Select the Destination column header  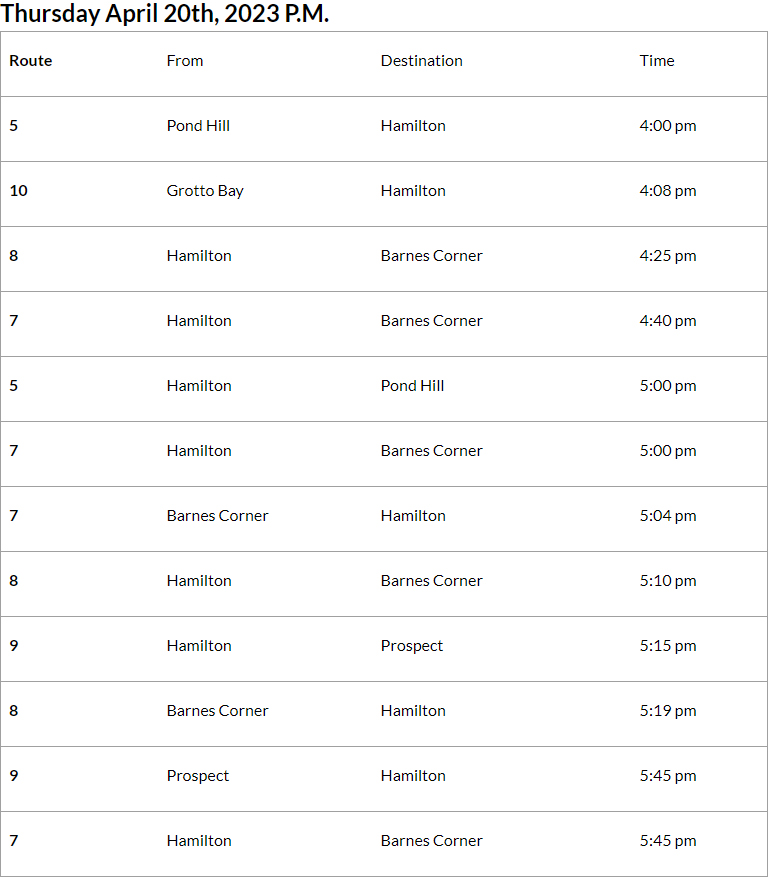pos(421,61)
